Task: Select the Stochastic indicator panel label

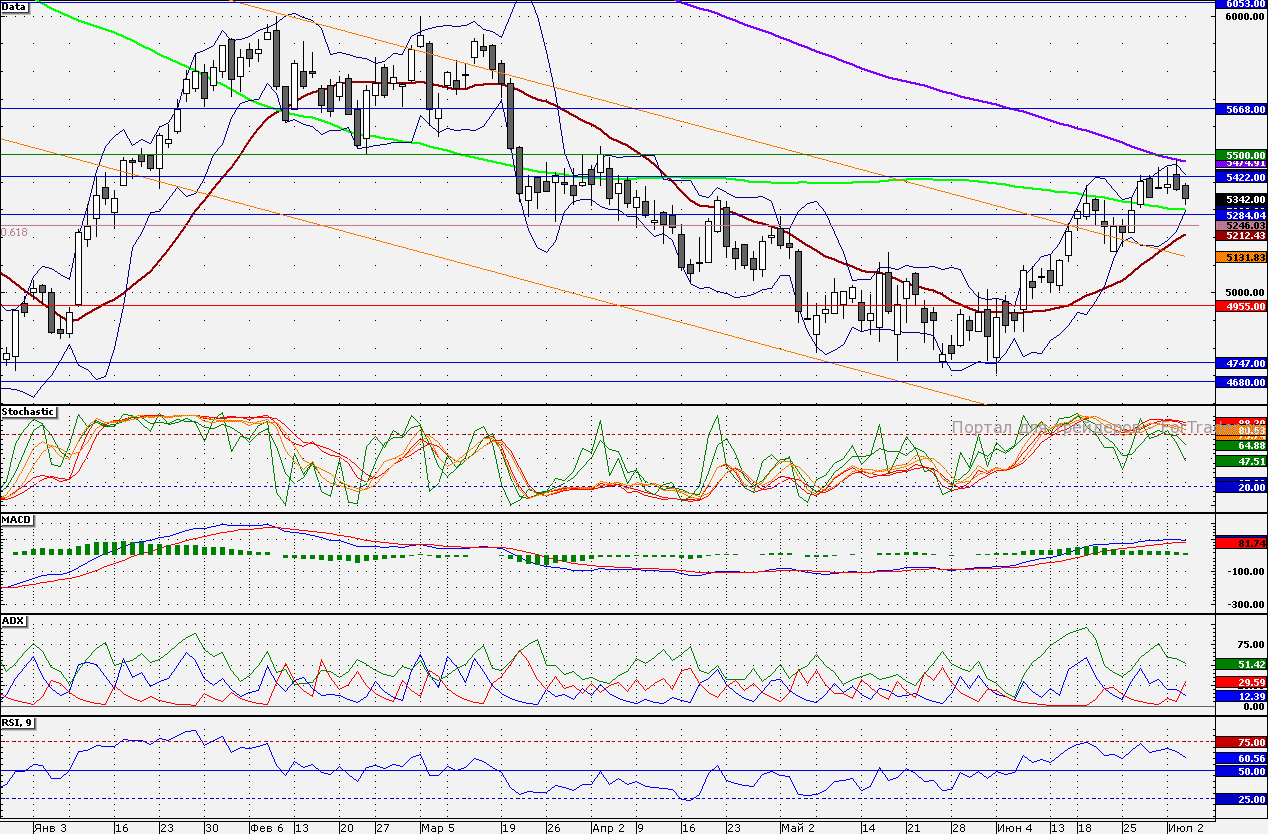Action: pyautogui.click(x=28, y=411)
